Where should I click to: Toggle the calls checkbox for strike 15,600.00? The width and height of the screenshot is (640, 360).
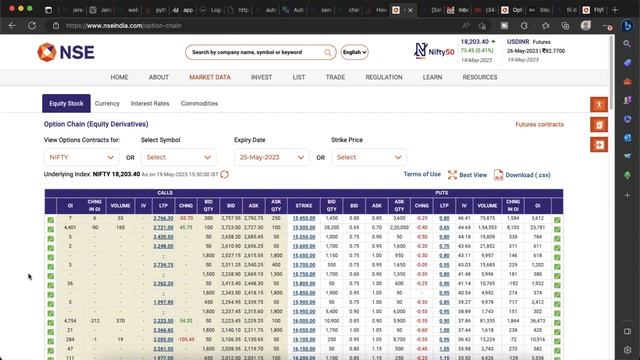click(x=51, y=248)
